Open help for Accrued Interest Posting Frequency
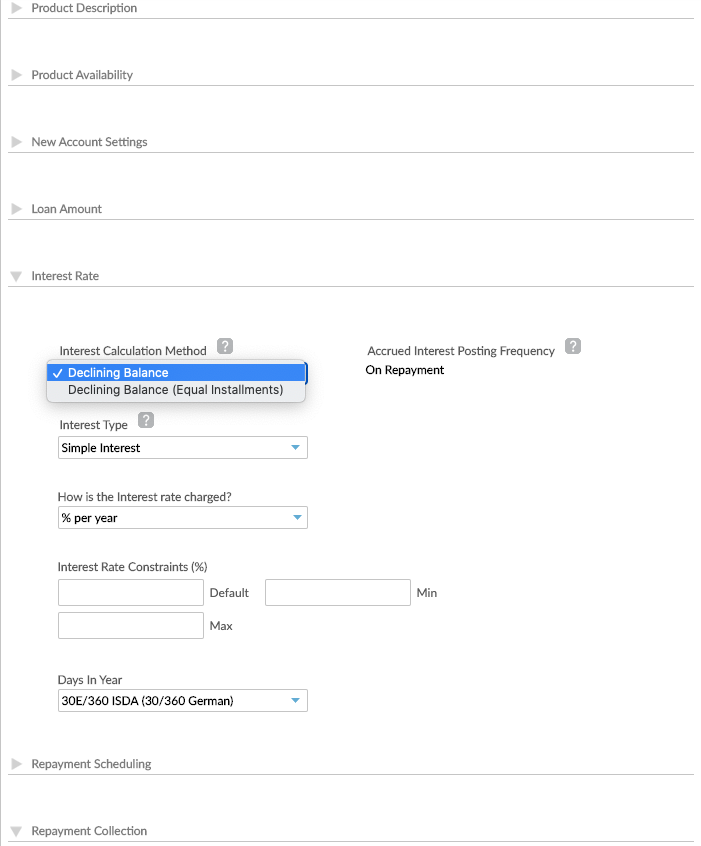Screen dimensions: 701x846 572,345
